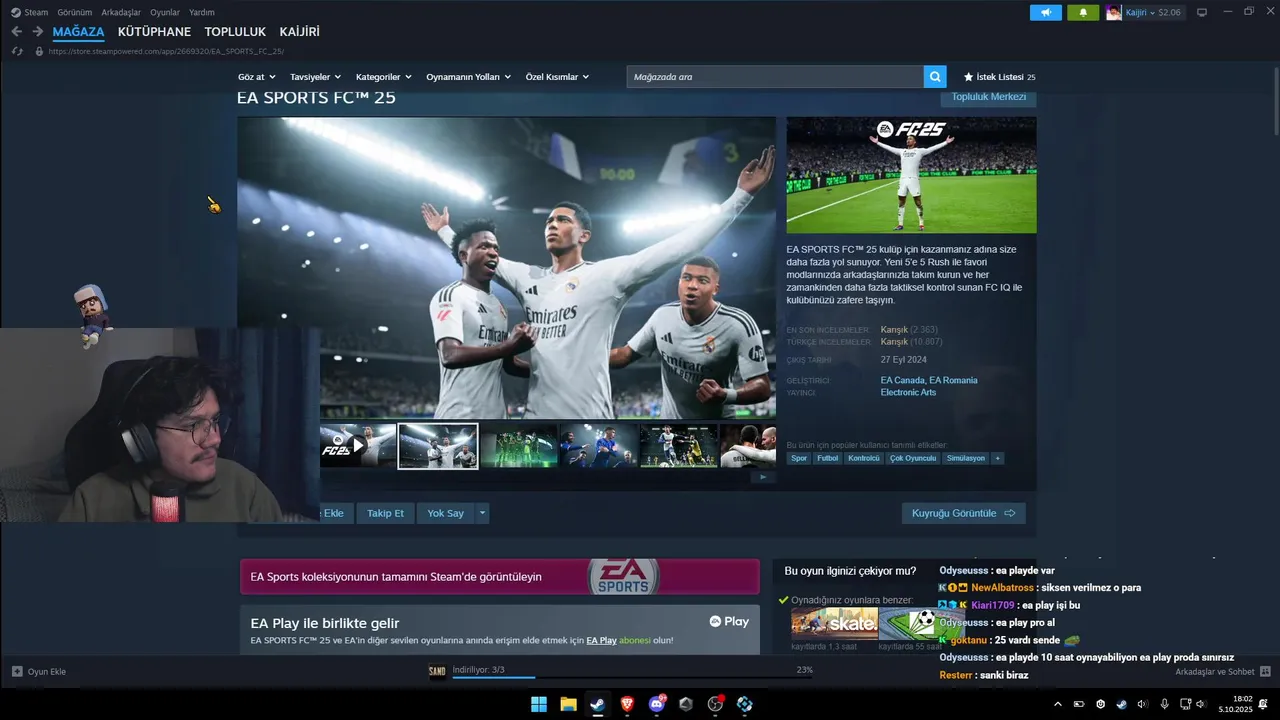Viewport: 1280px width, 720px height.
Task: Click the padlock icon beside the URL
Action: pyautogui.click(x=39, y=51)
